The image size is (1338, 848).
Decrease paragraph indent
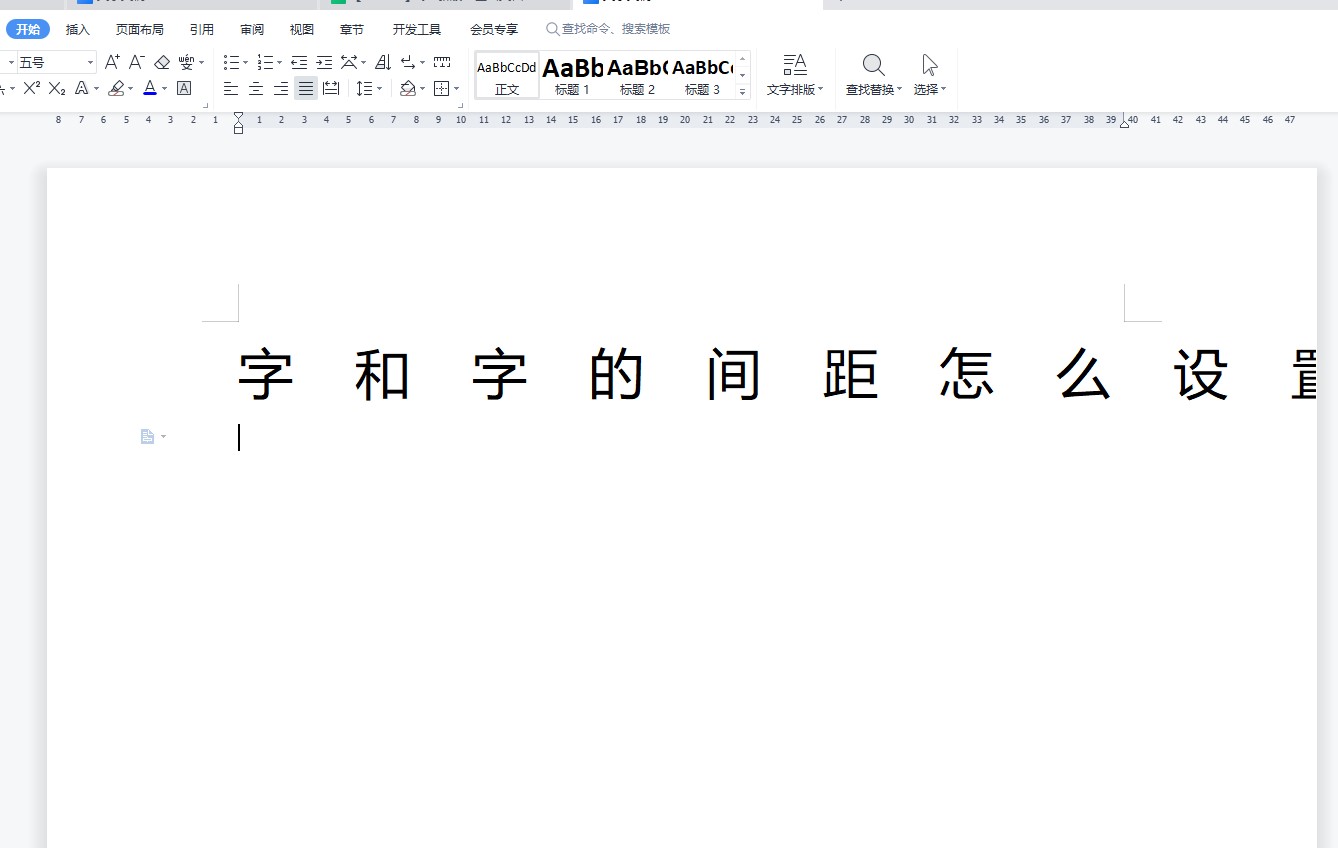[x=299, y=62]
